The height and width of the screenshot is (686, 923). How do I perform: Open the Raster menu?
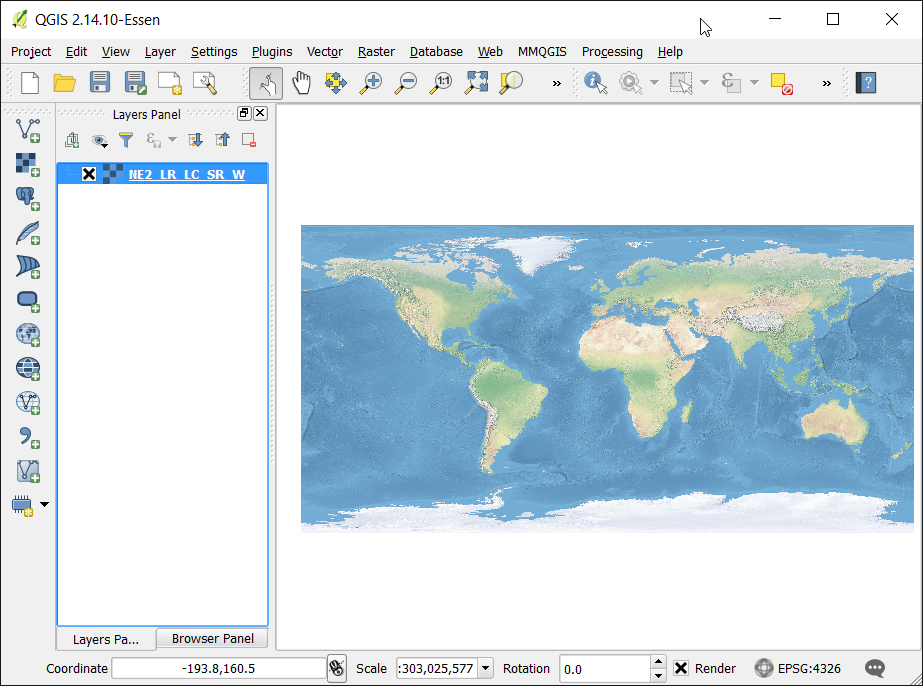[x=376, y=51]
